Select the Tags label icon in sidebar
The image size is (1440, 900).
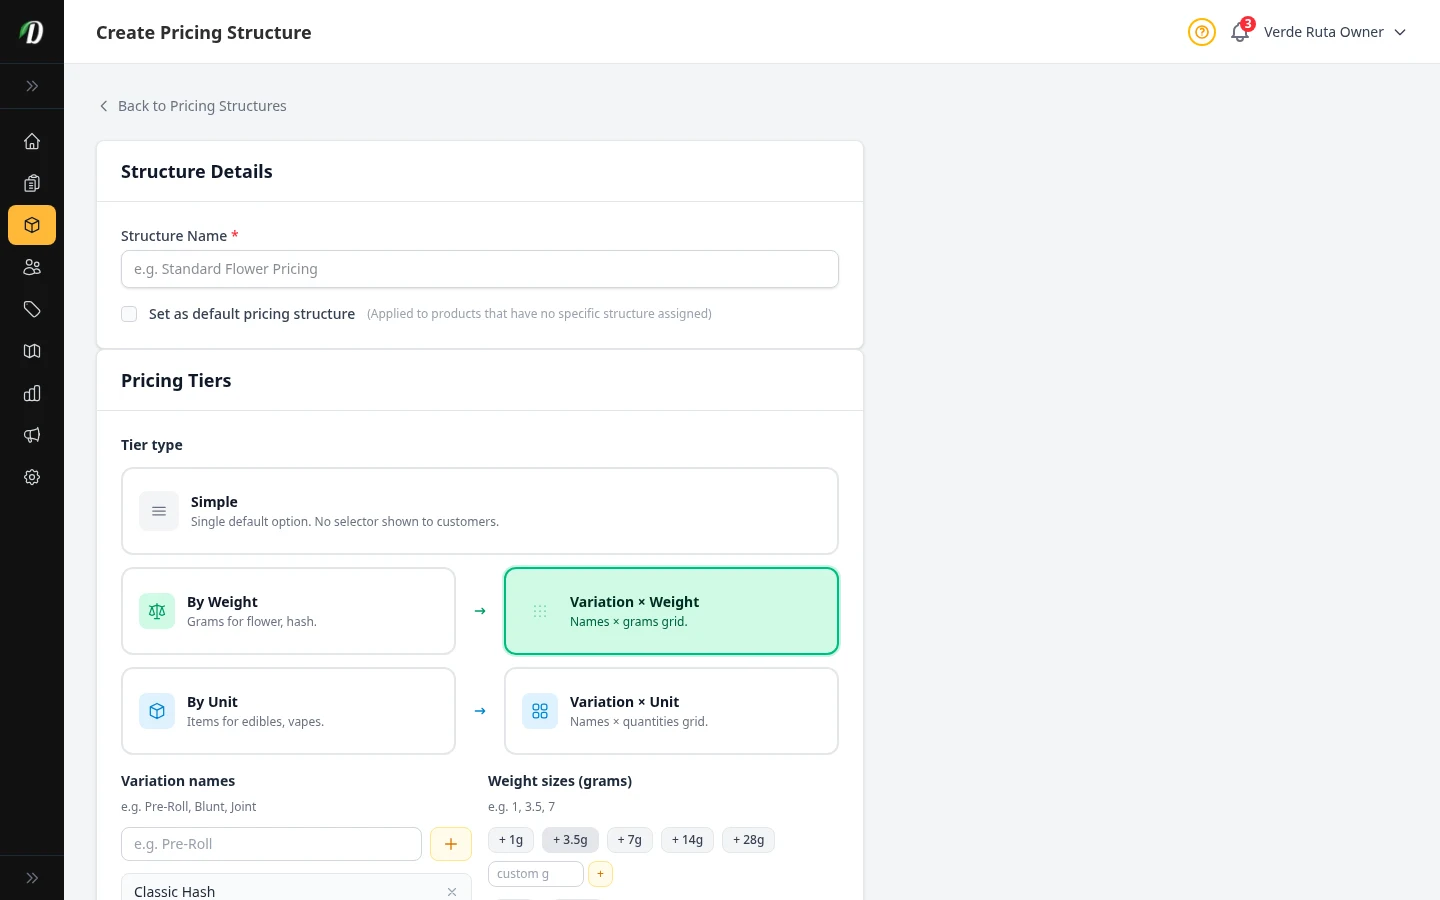coord(32,309)
